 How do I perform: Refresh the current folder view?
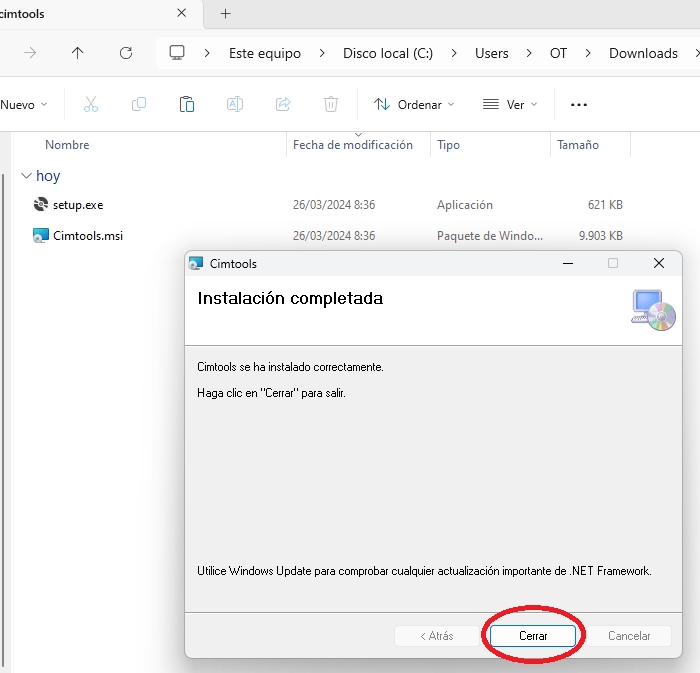(x=126, y=53)
